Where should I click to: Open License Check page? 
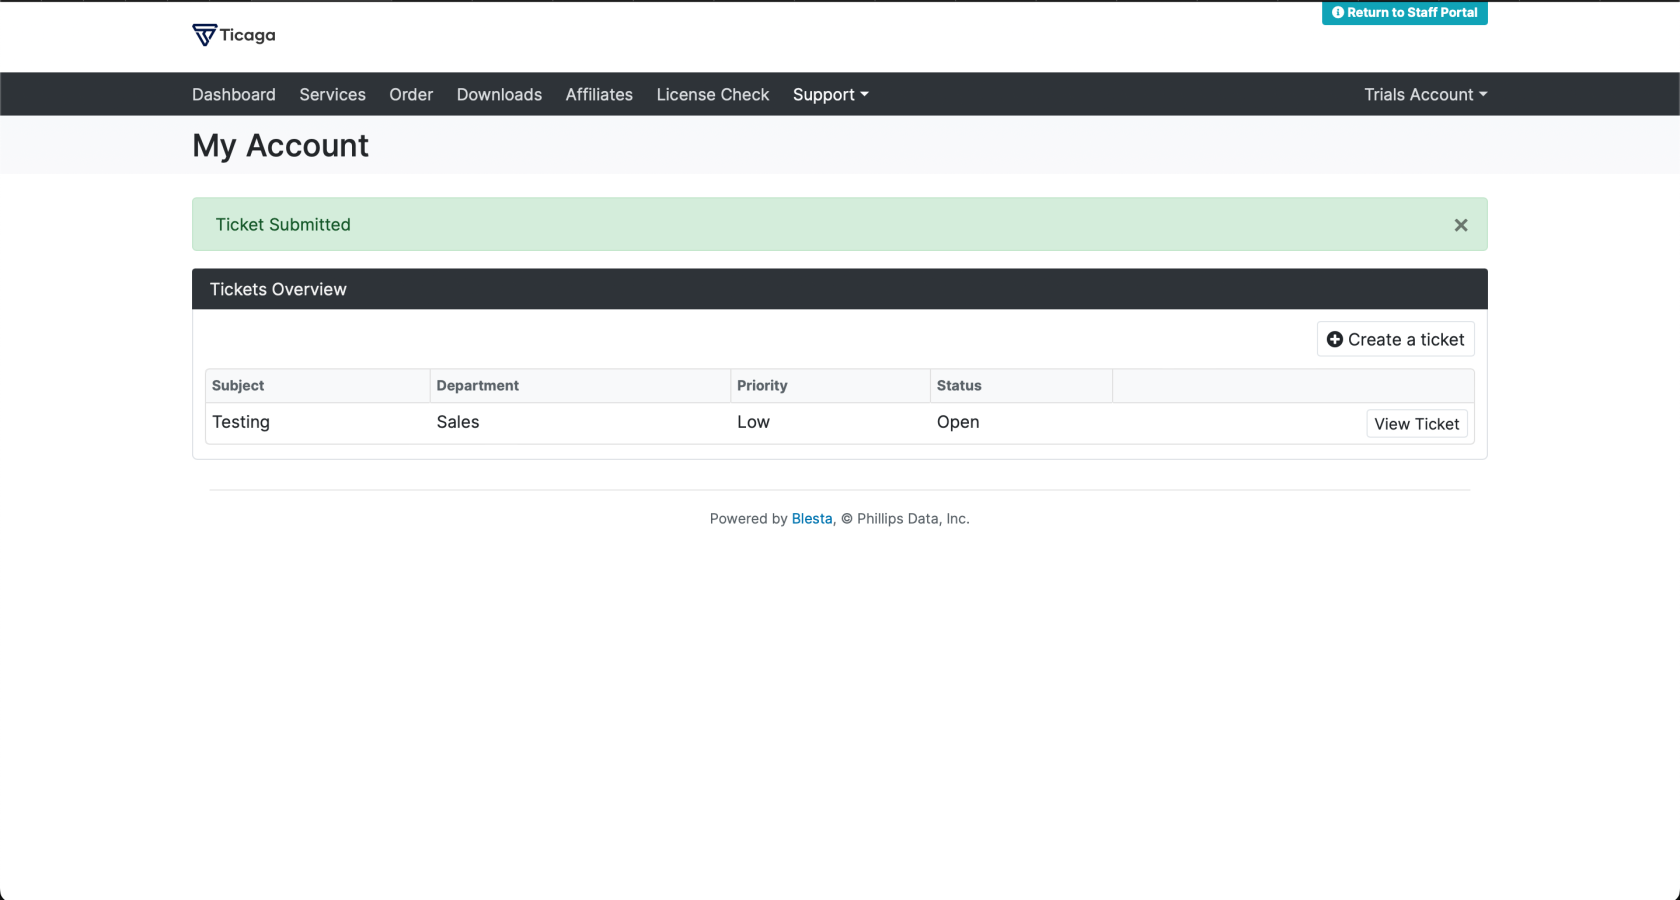pos(713,94)
